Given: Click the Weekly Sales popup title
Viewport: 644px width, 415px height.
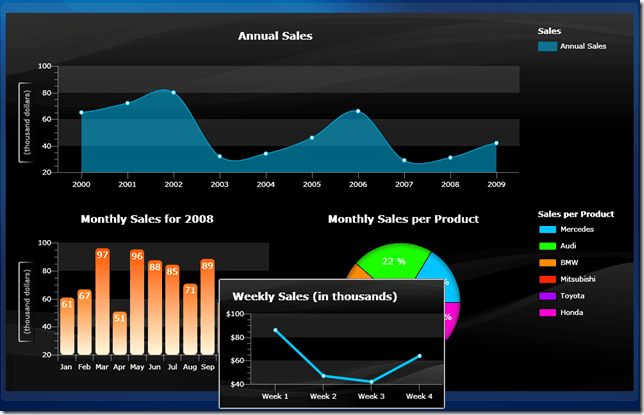Looking at the screenshot, I should (315, 296).
